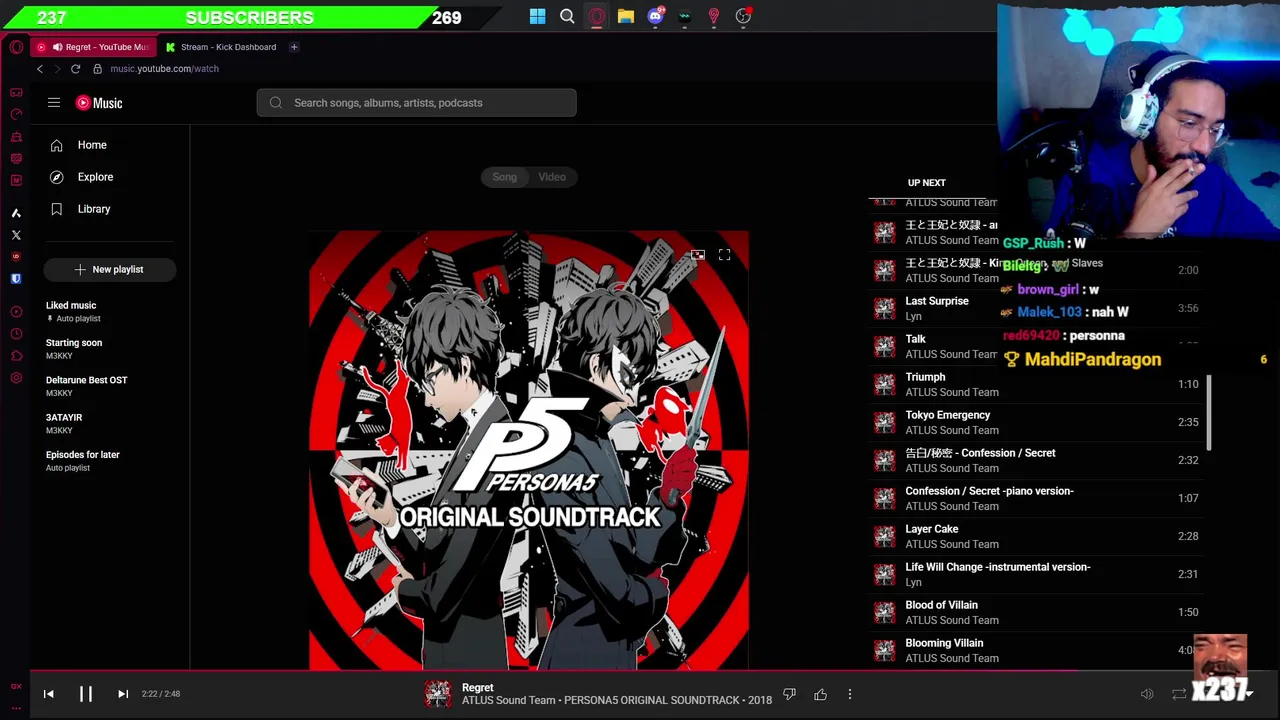The width and height of the screenshot is (1280, 720).
Task: Switch to Song mode
Action: (x=504, y=177)
